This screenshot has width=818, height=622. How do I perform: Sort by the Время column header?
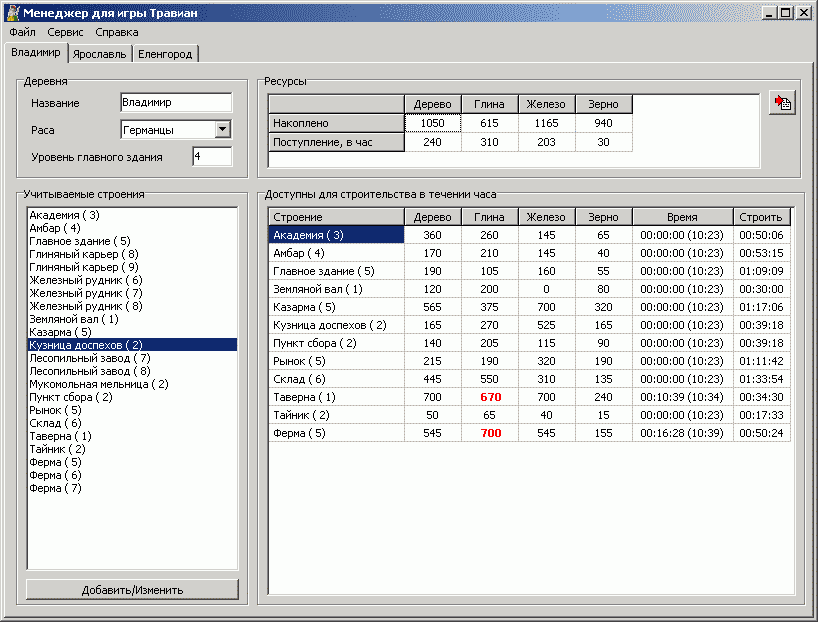(682, 217)
